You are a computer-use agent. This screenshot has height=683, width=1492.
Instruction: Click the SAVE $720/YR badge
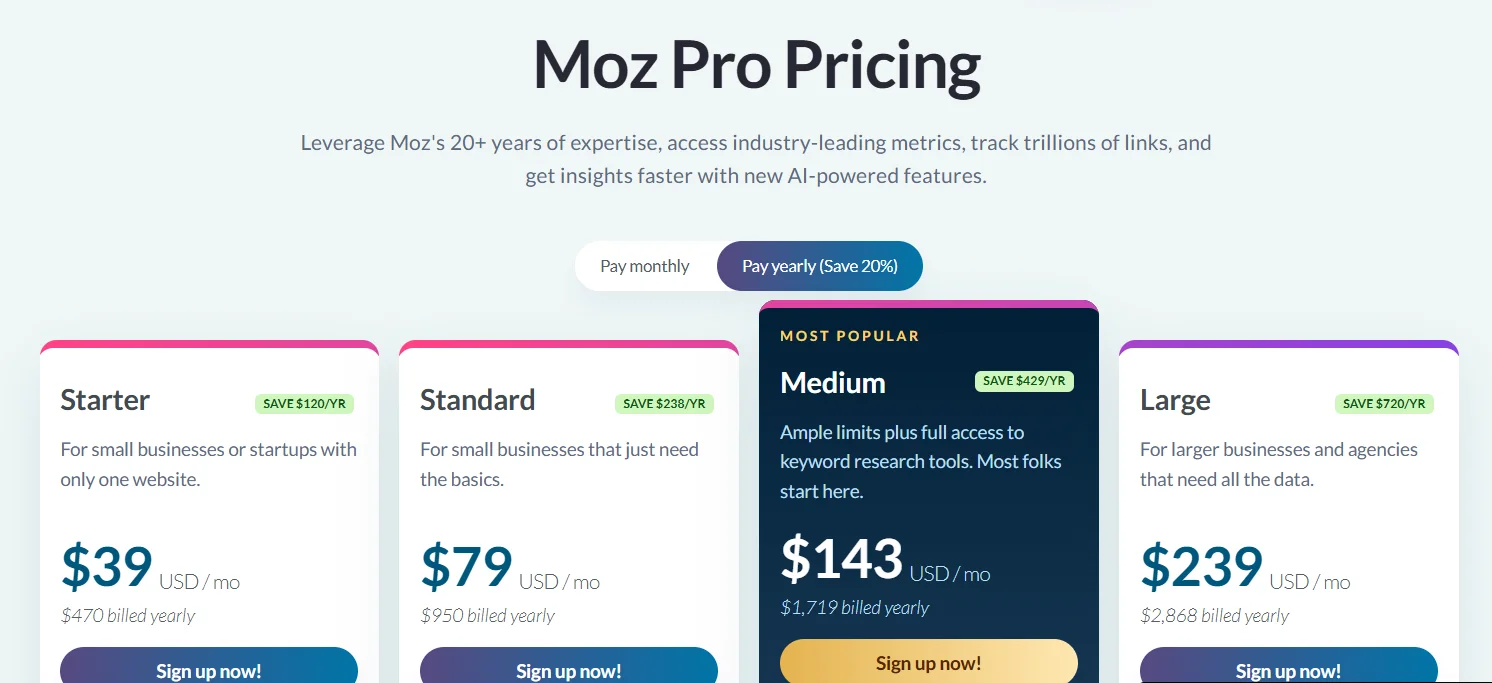[1384, 404]
